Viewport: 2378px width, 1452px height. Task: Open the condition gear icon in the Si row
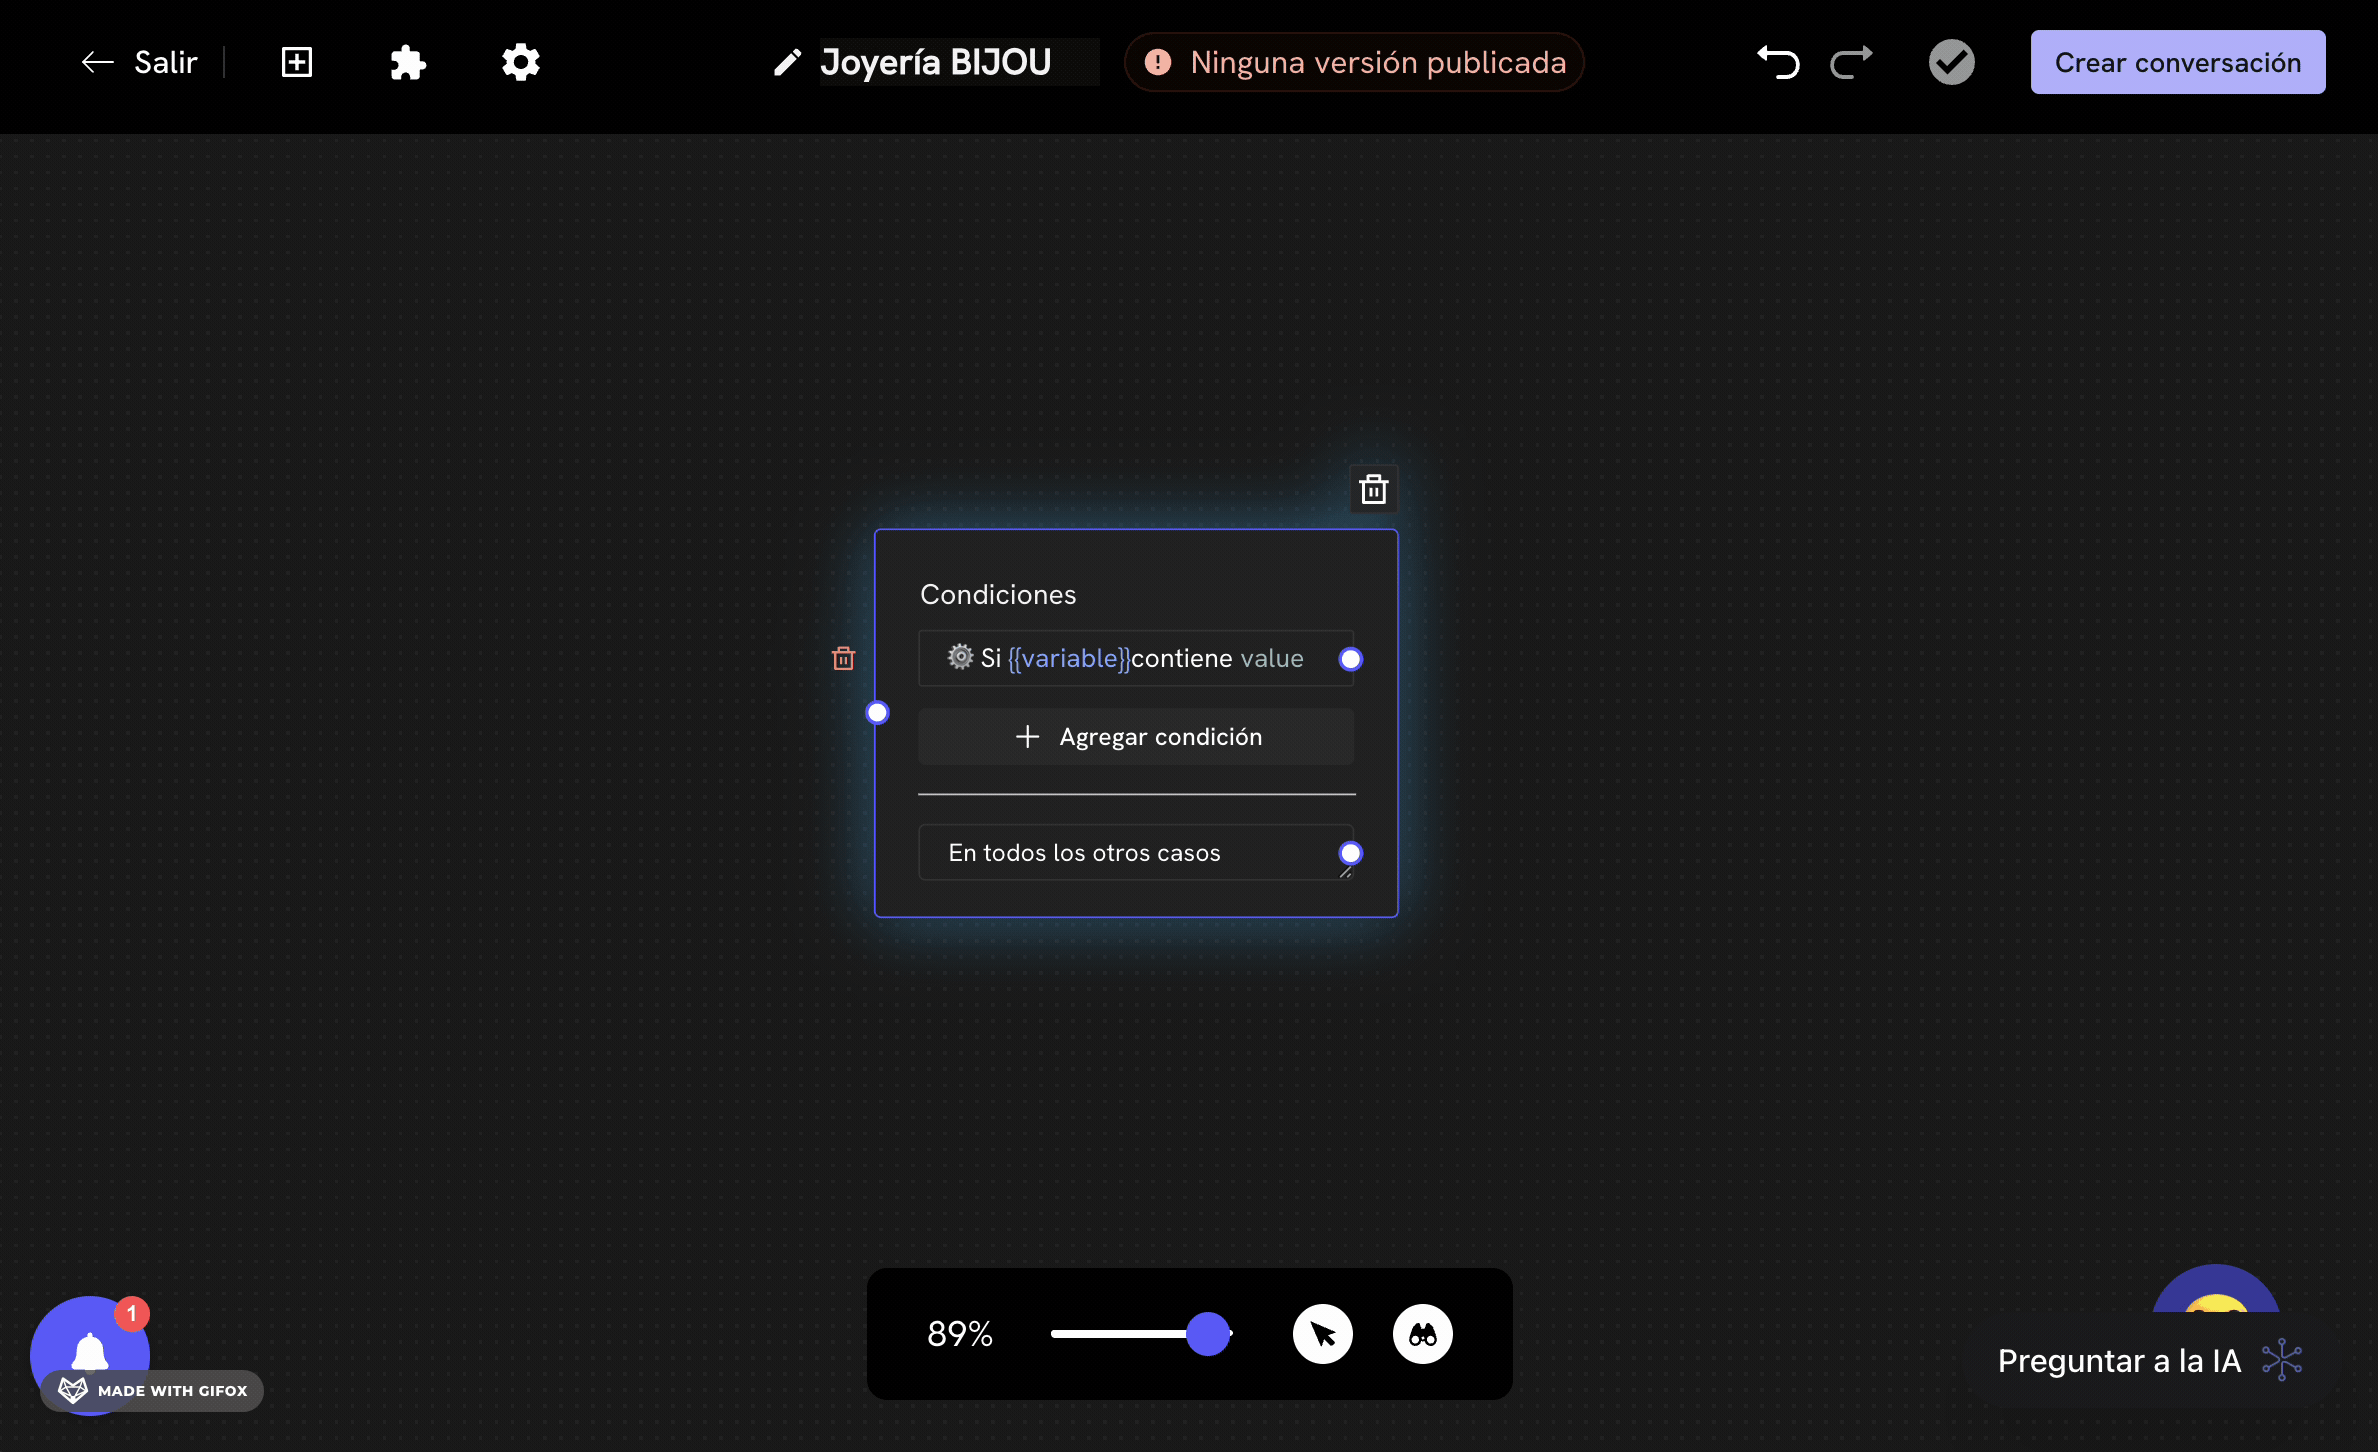pos(960,657)
